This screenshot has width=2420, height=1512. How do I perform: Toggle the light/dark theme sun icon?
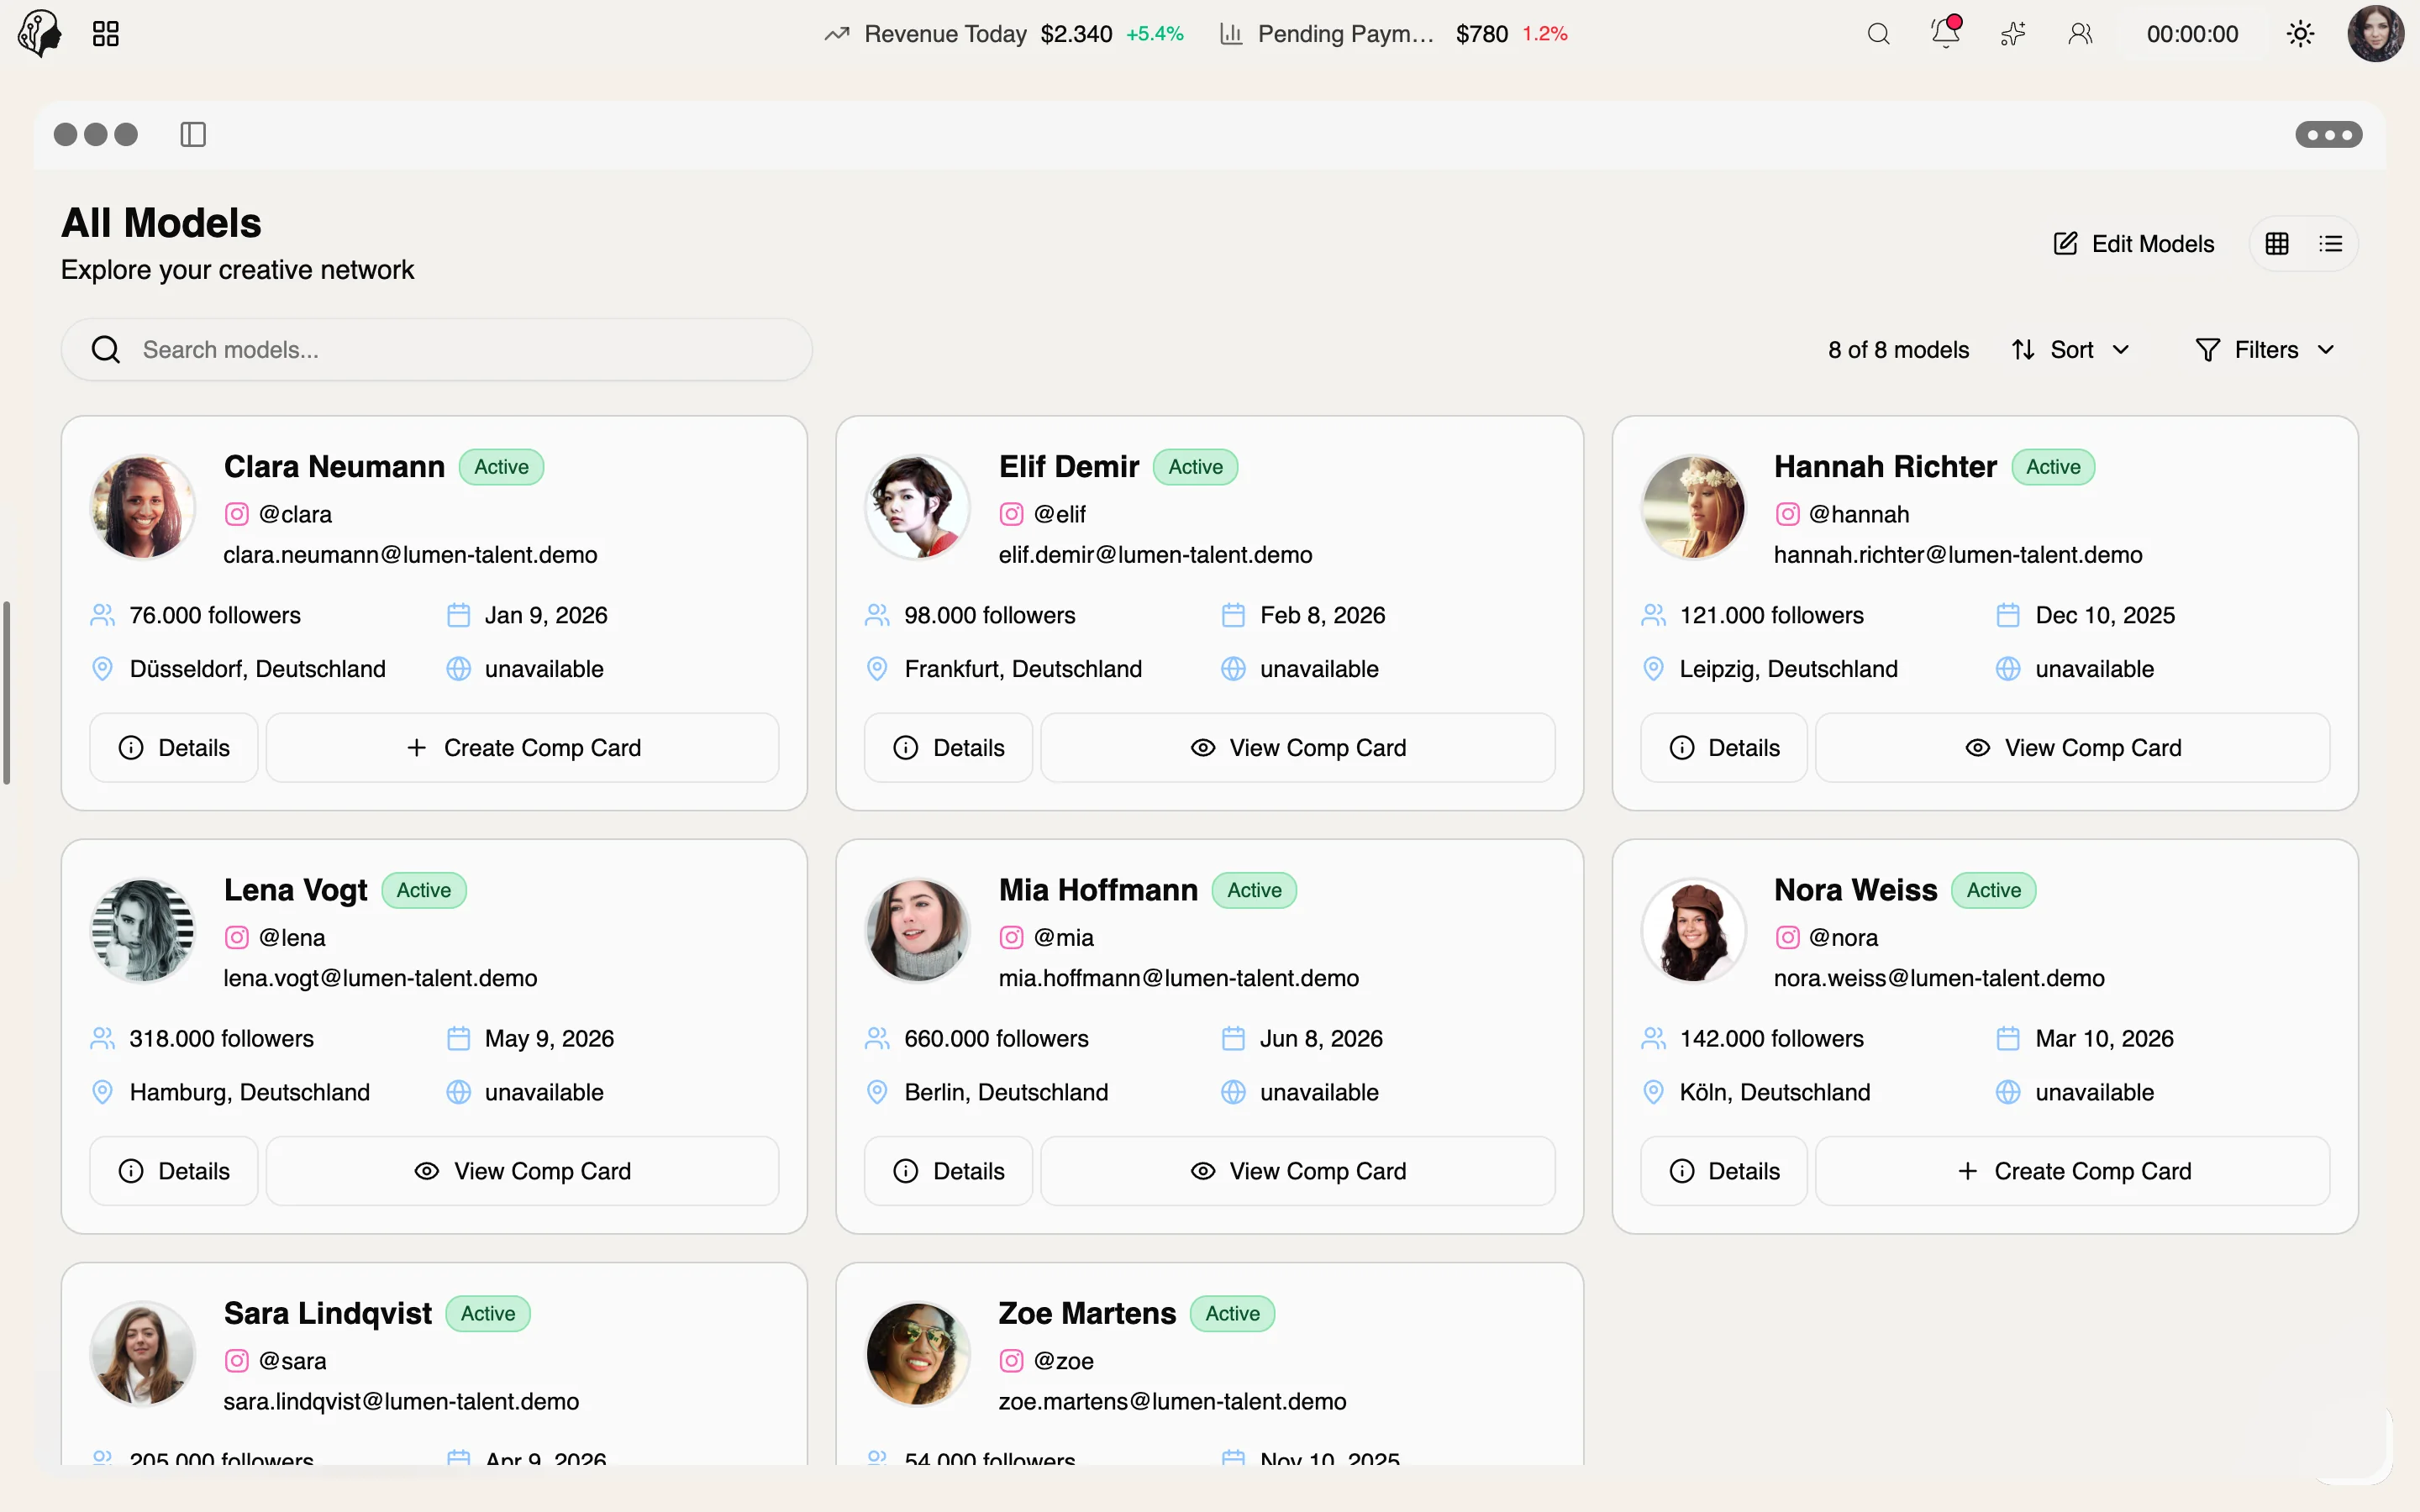(x=2300, y=34)
